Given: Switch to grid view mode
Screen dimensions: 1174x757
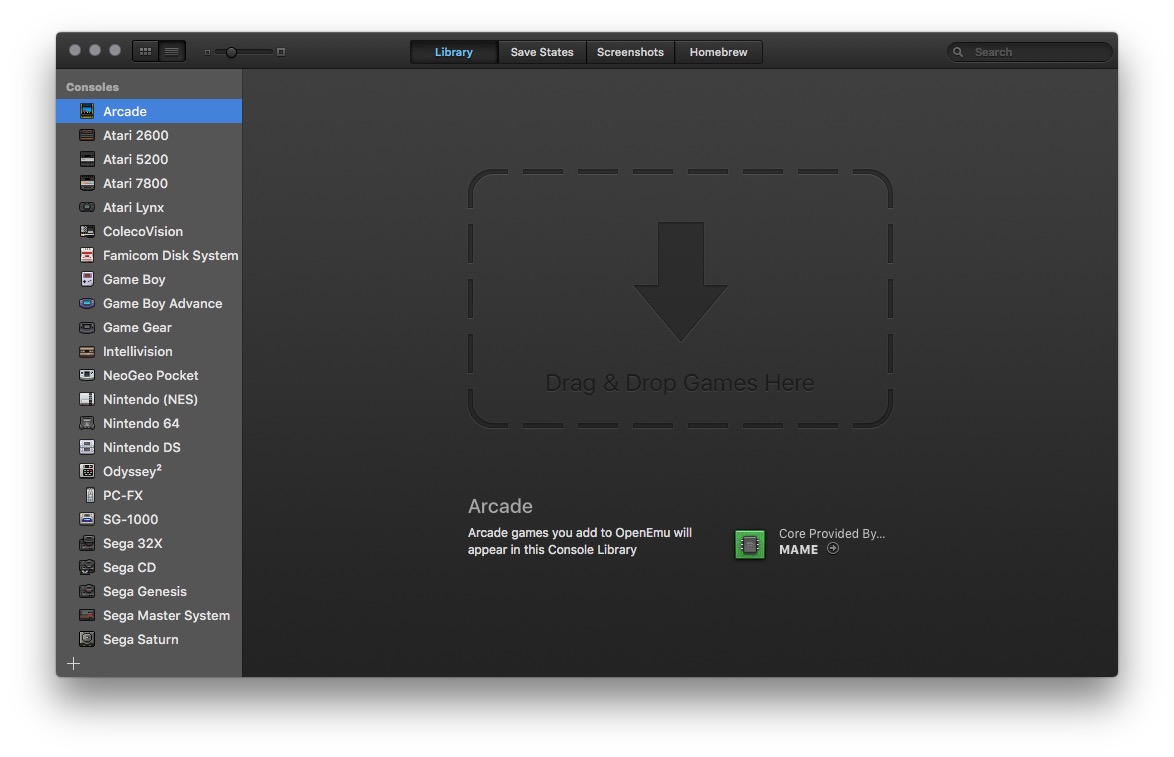Looking at the screenshot, I should (x=145, y=51).
